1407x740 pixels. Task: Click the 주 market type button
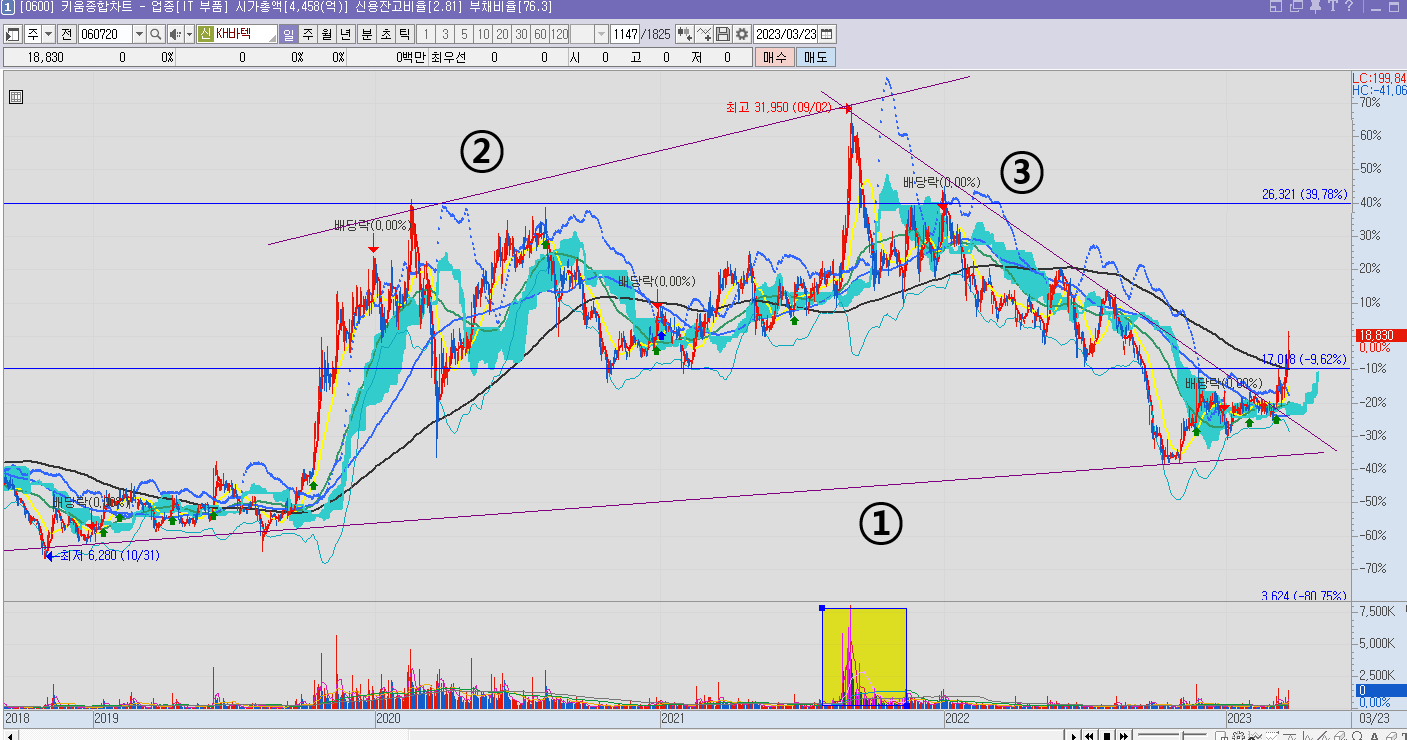pyautogui.click(x=33, y=34)
